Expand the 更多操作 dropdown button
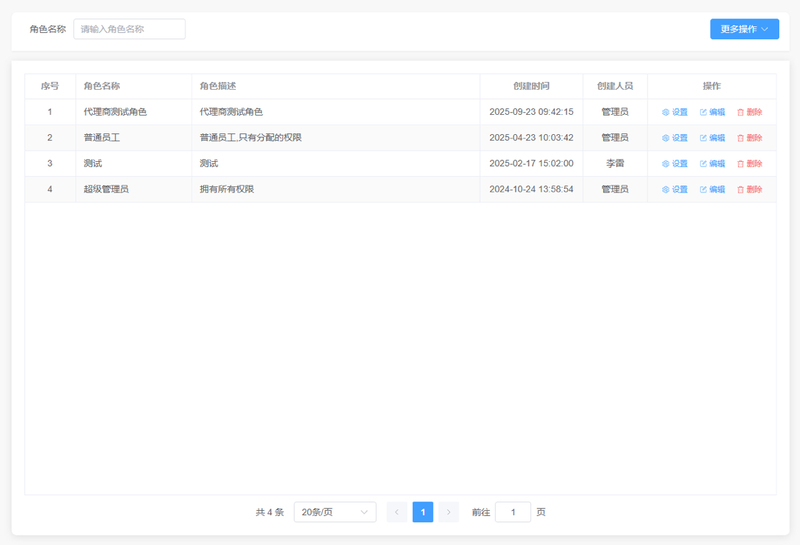 pos(744,29)
